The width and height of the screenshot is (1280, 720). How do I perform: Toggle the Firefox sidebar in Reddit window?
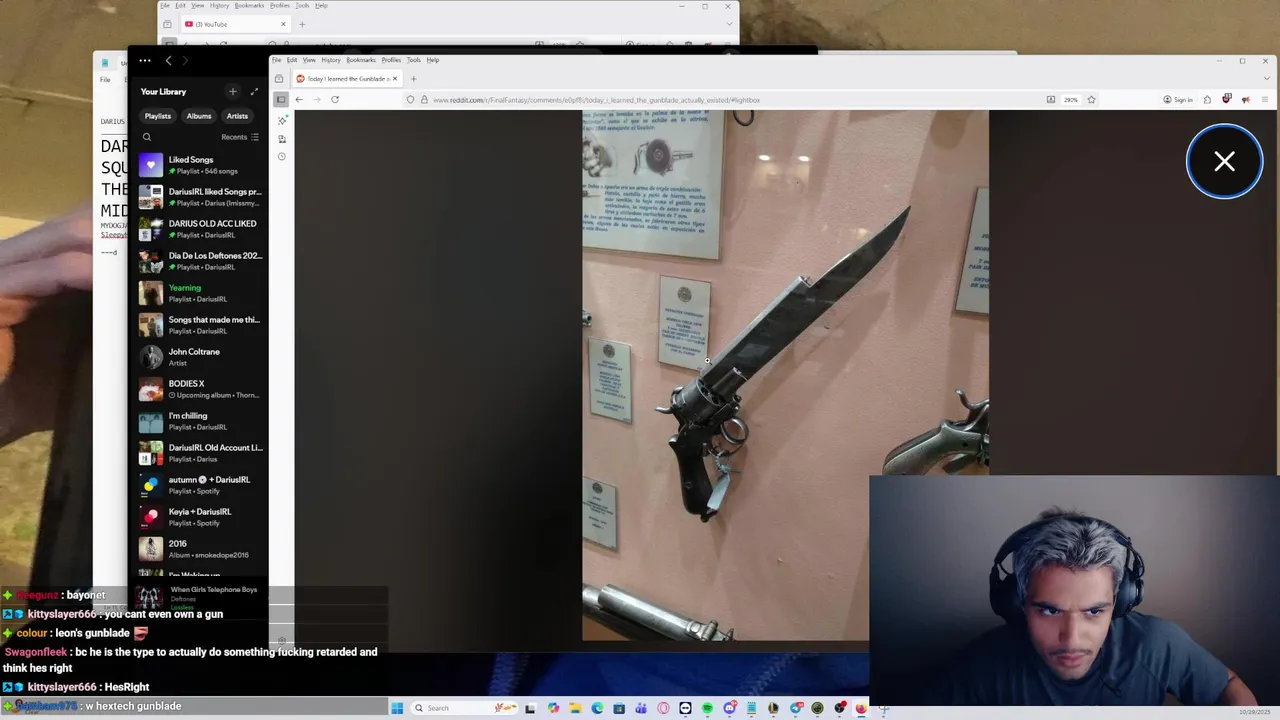pos(281,99)
